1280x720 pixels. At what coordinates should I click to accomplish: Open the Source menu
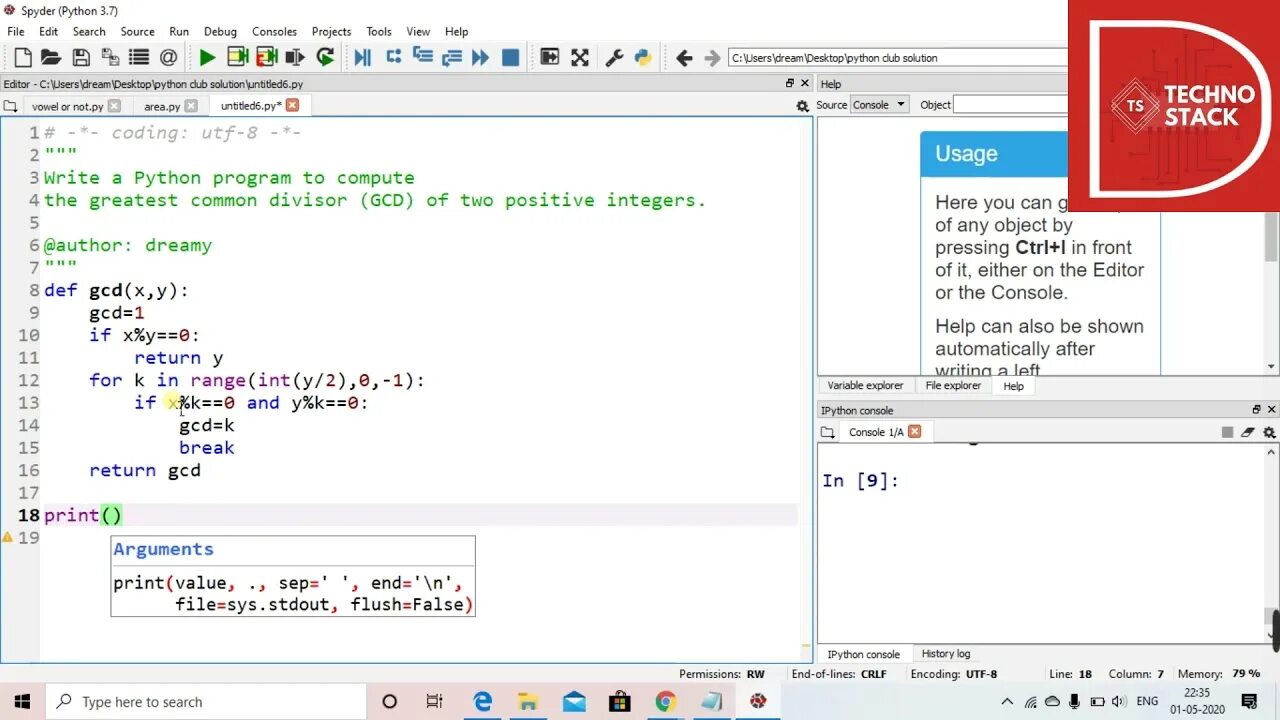[137, 31]
